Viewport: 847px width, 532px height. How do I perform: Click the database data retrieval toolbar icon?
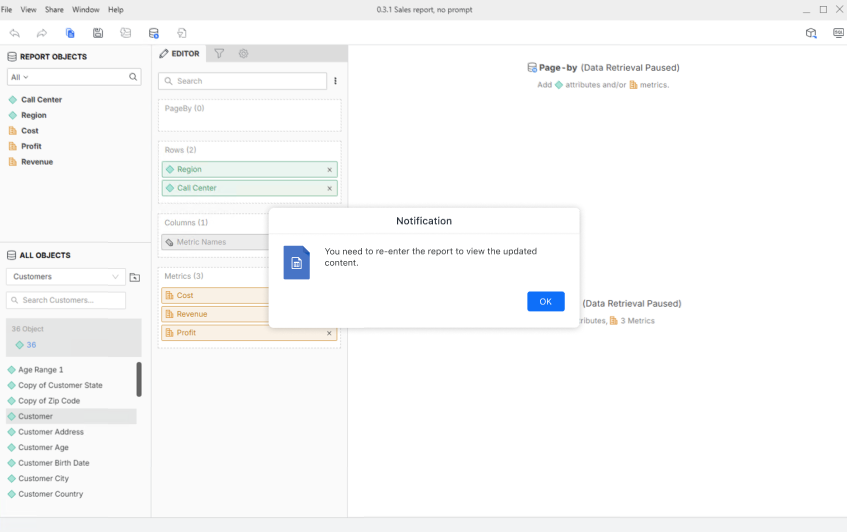coord(153,33)
